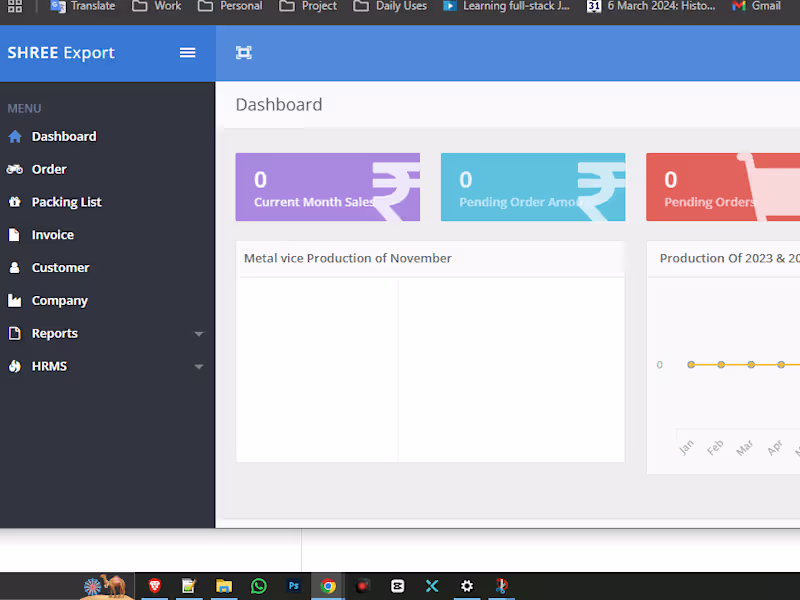
Task: Open Settings gear from the taskbar
Action: (x=467, y=586)
